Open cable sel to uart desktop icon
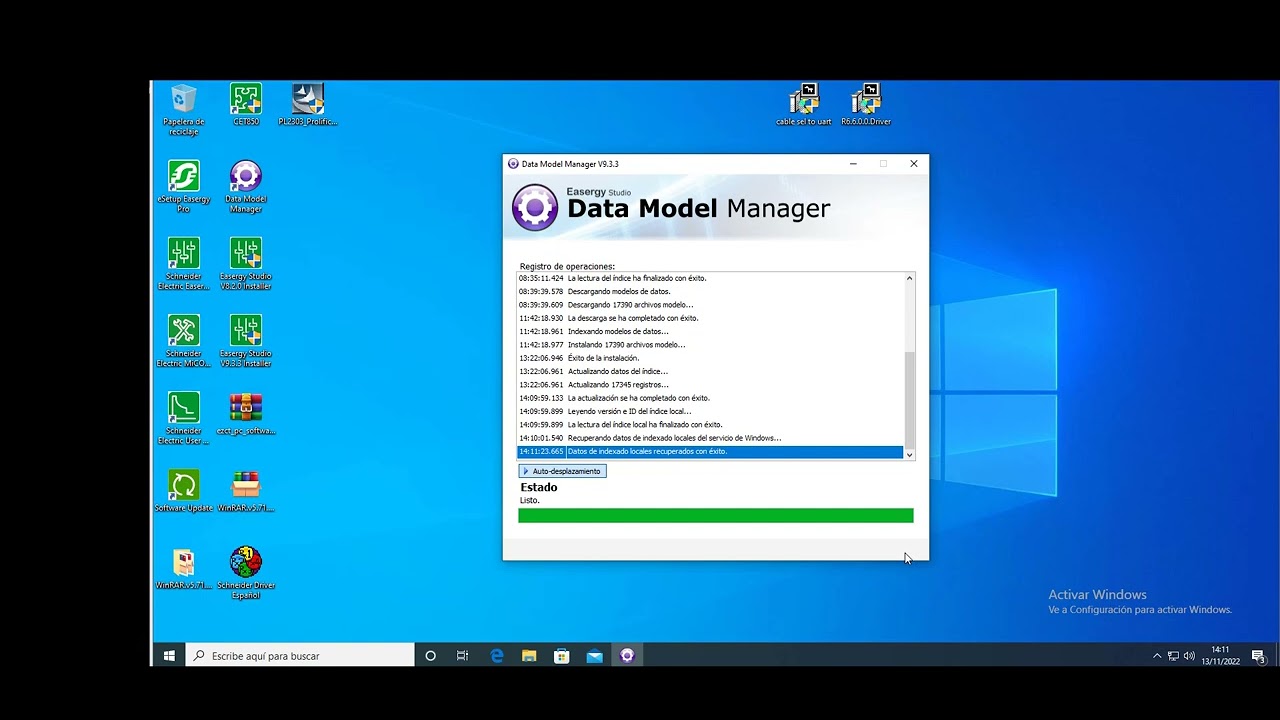The width and height of the screenshot is (1280, 720). coord(804,104)
